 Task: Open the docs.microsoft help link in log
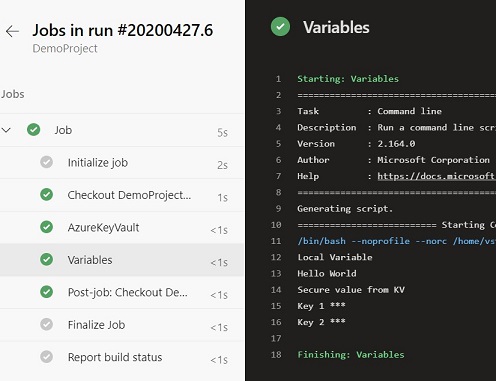(x=436, y=176)
